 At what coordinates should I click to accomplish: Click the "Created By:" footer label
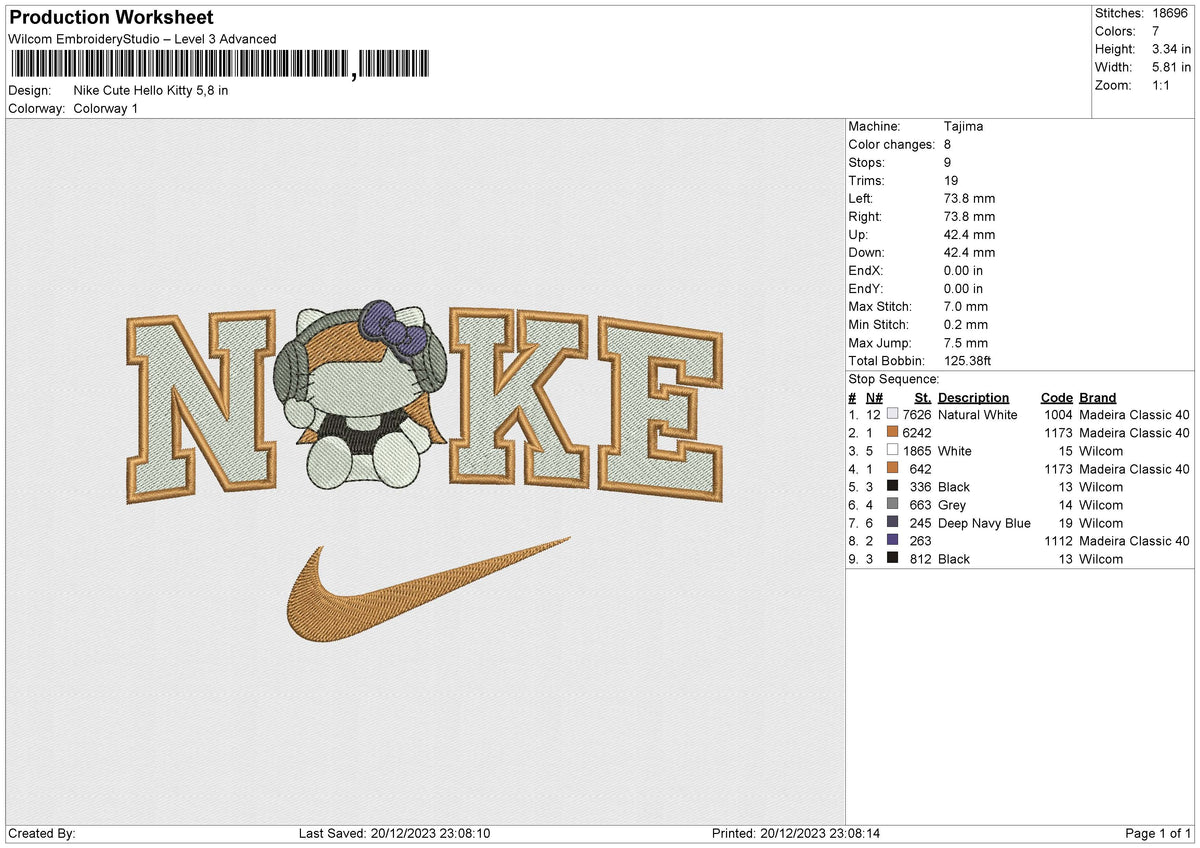pyautogui.click(x=41, y=834)
